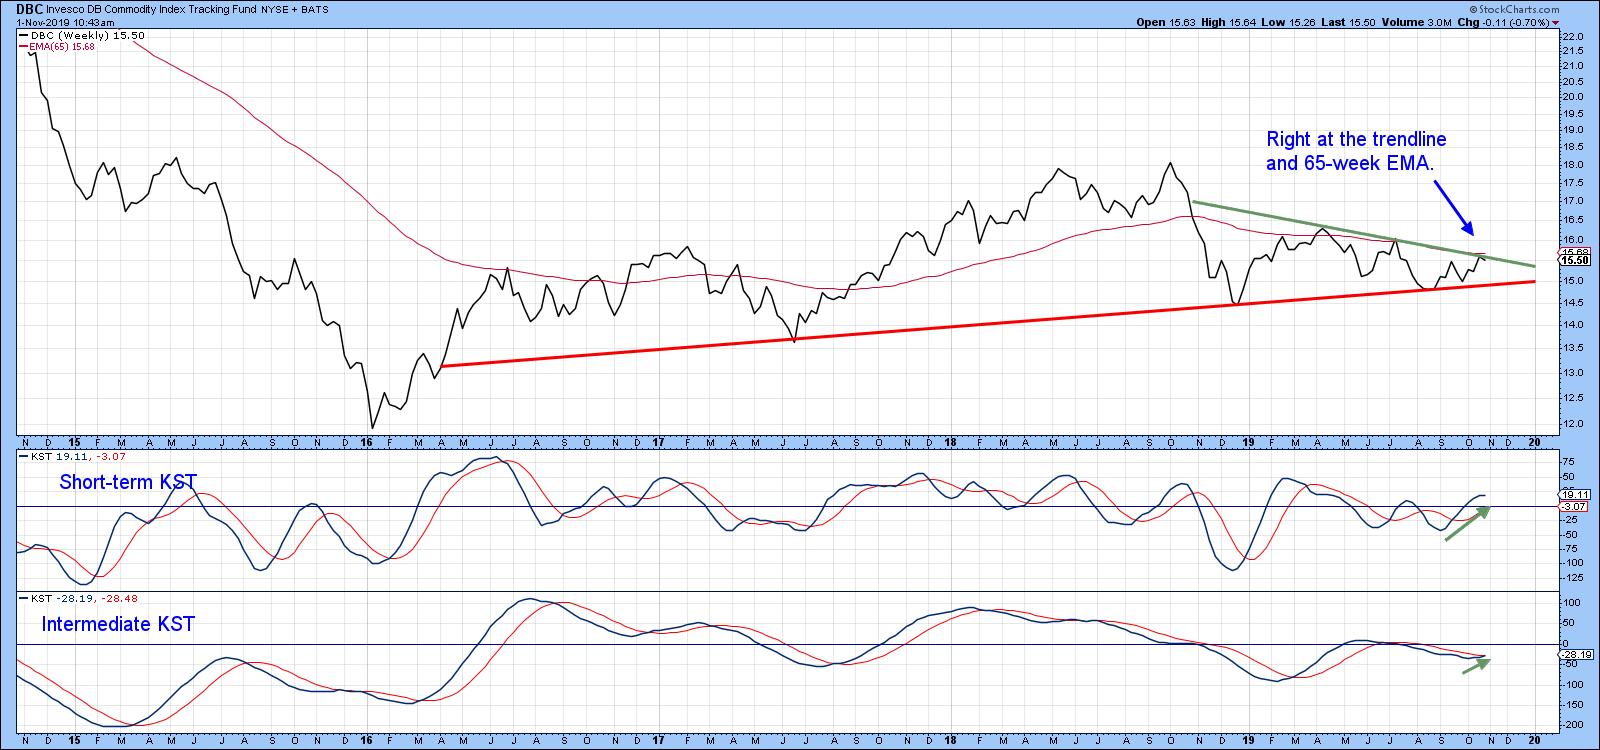Click the -125 label on short-term KST axis
Image resolution: width=1600 pixels, height=750 pixels.
1571,577
